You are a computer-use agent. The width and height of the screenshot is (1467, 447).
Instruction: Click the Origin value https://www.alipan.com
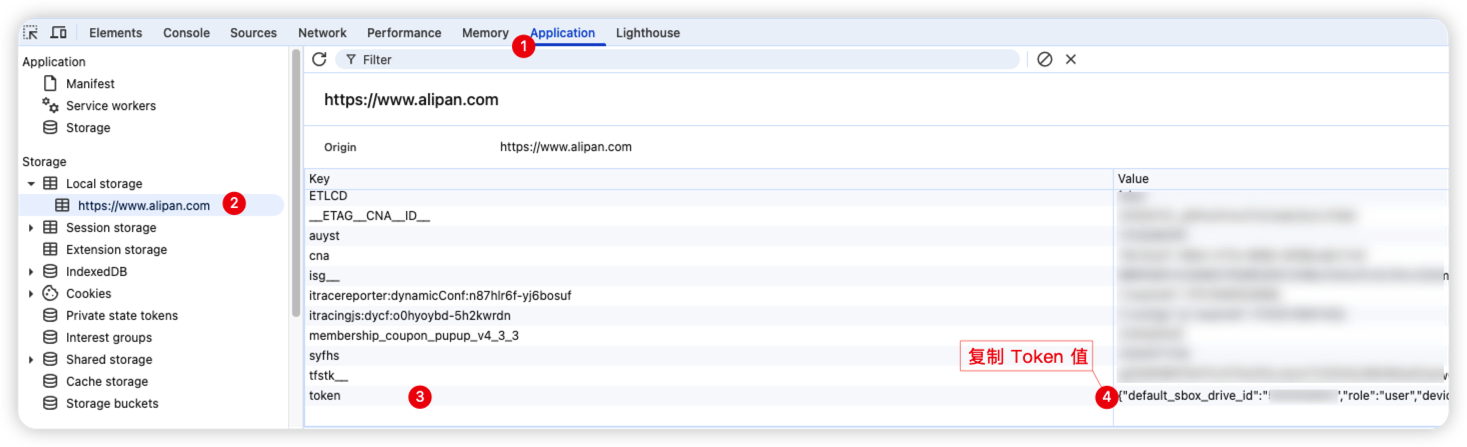click(566, 147)
